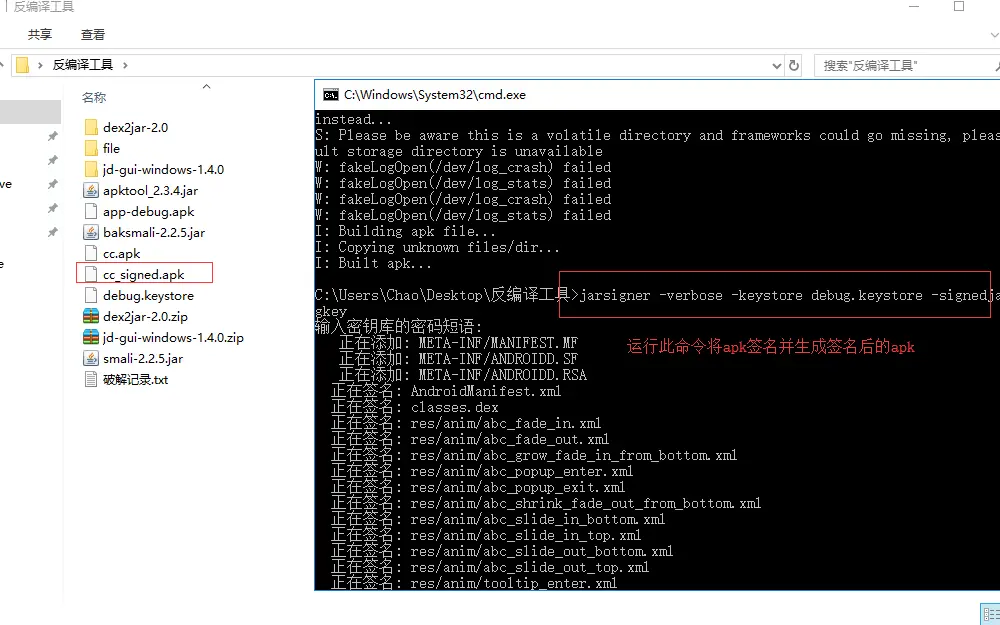Click the cmd.exe icon in title bar
Screen dimensions: 1000x625
[x=329, y=95]
